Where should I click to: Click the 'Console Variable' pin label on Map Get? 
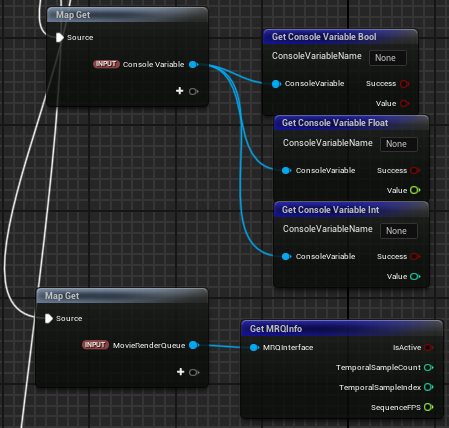153,64
